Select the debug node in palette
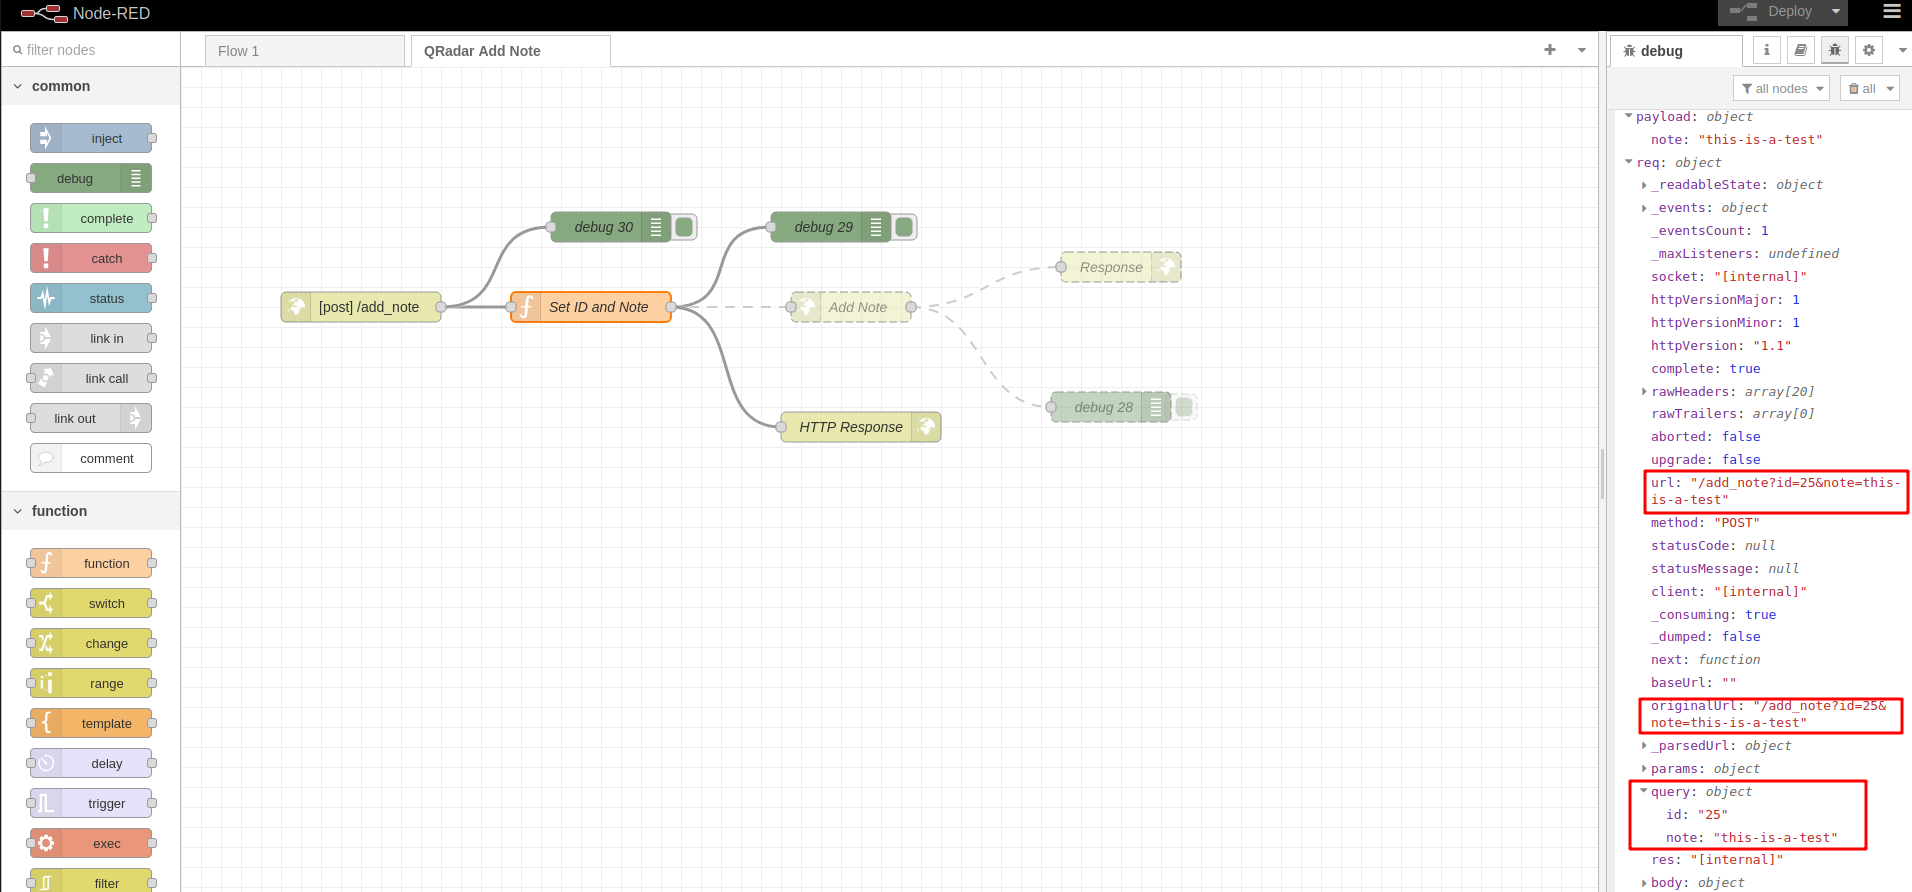Image resolution: width=1912 pixels, height=892 pixels. pos(91,178)
